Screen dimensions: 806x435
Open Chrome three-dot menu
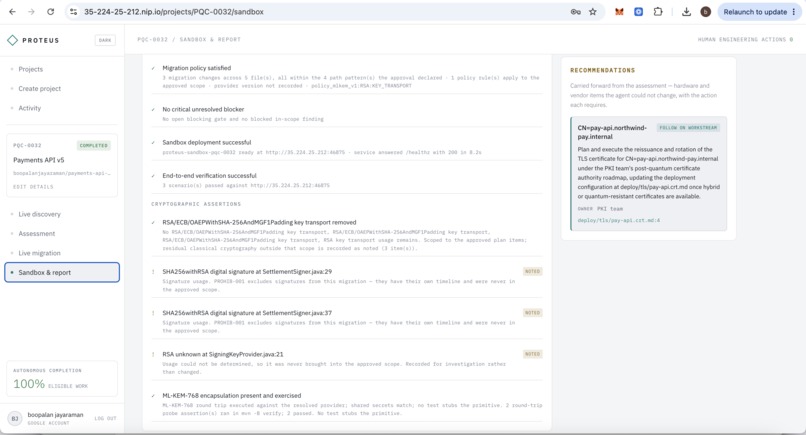click(x=794, y=12)
